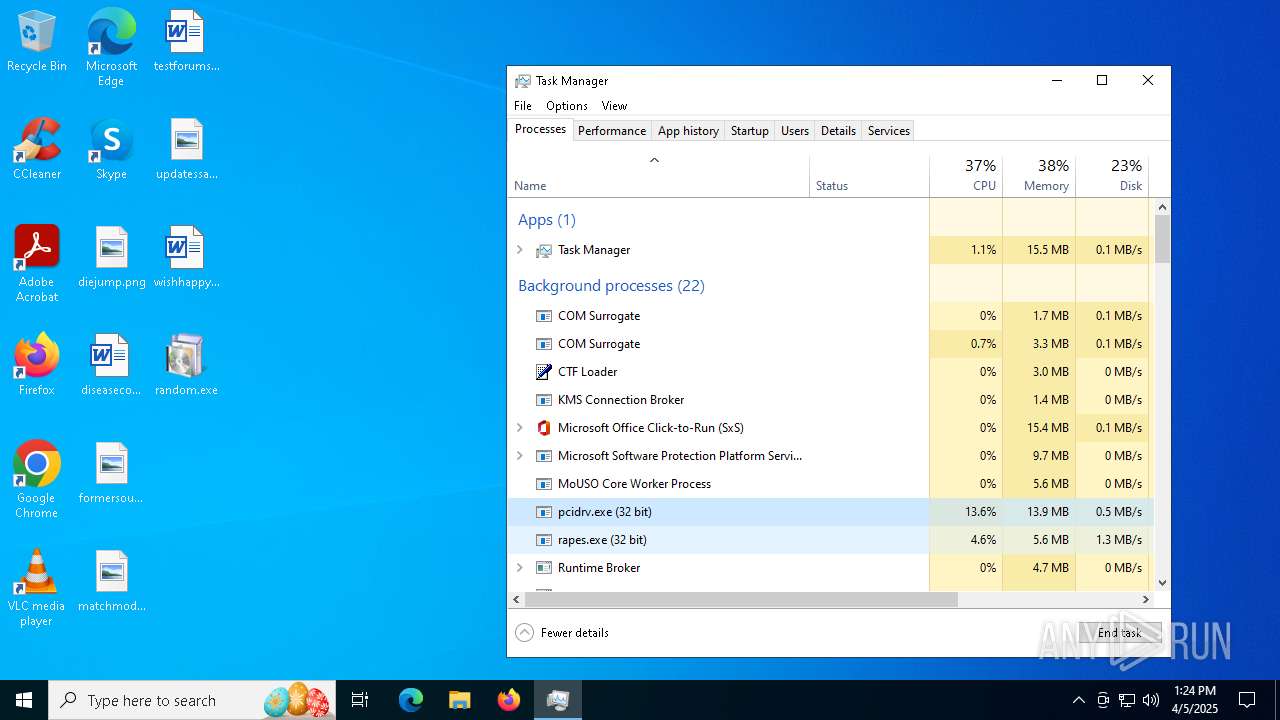Click the horizontal scrollbar thumb
The width and height of the screenshot is (1280, 720).
tap(742, 600)
